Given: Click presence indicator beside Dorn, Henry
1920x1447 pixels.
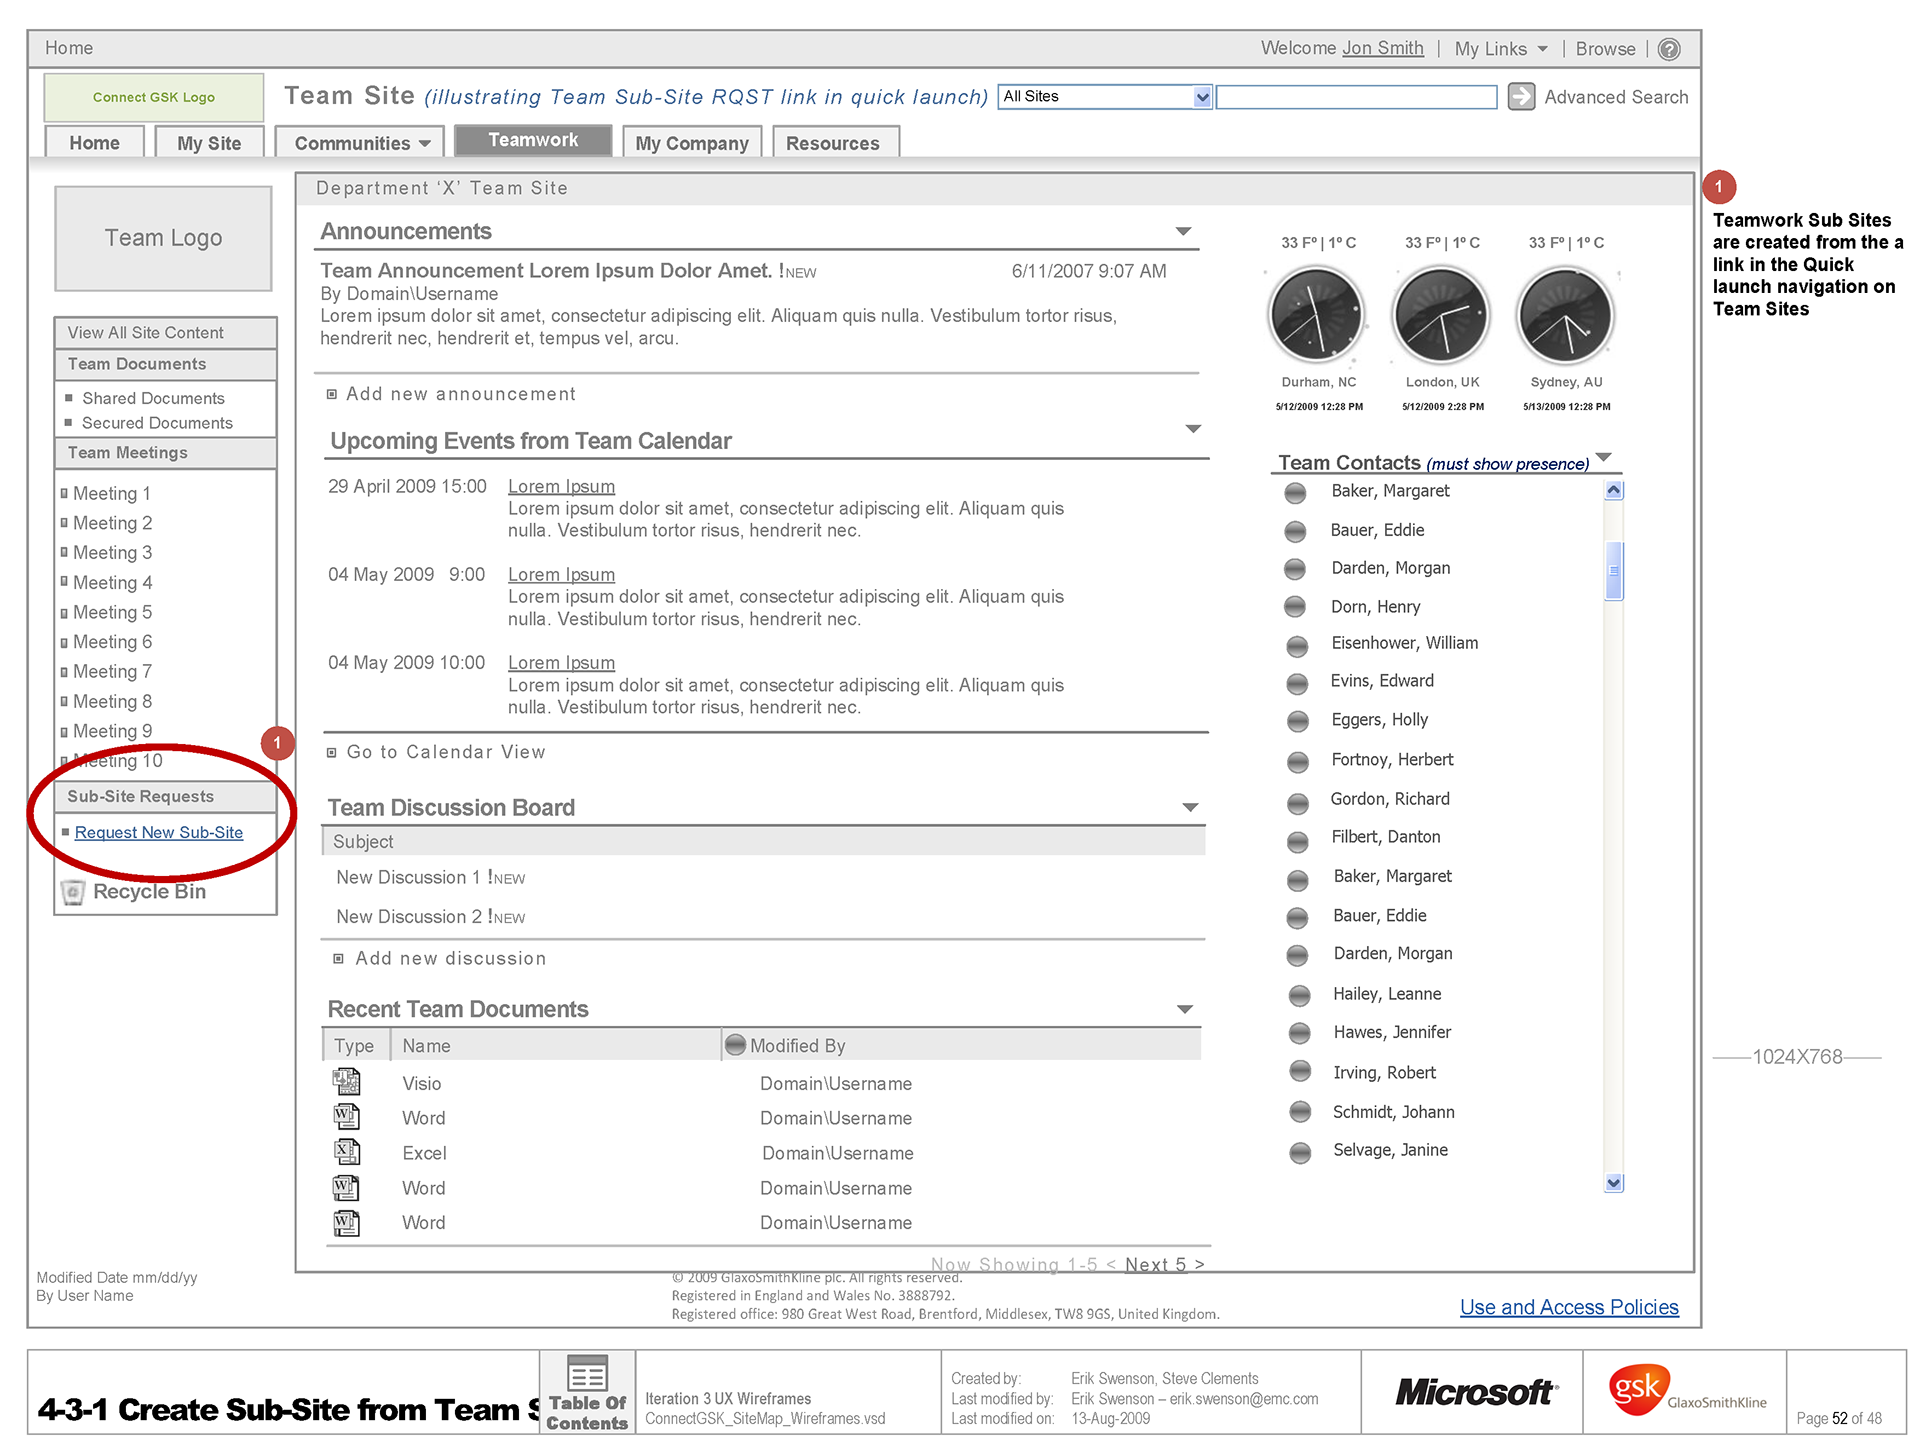Looking at the screenshot, I should coord(1295,607).
